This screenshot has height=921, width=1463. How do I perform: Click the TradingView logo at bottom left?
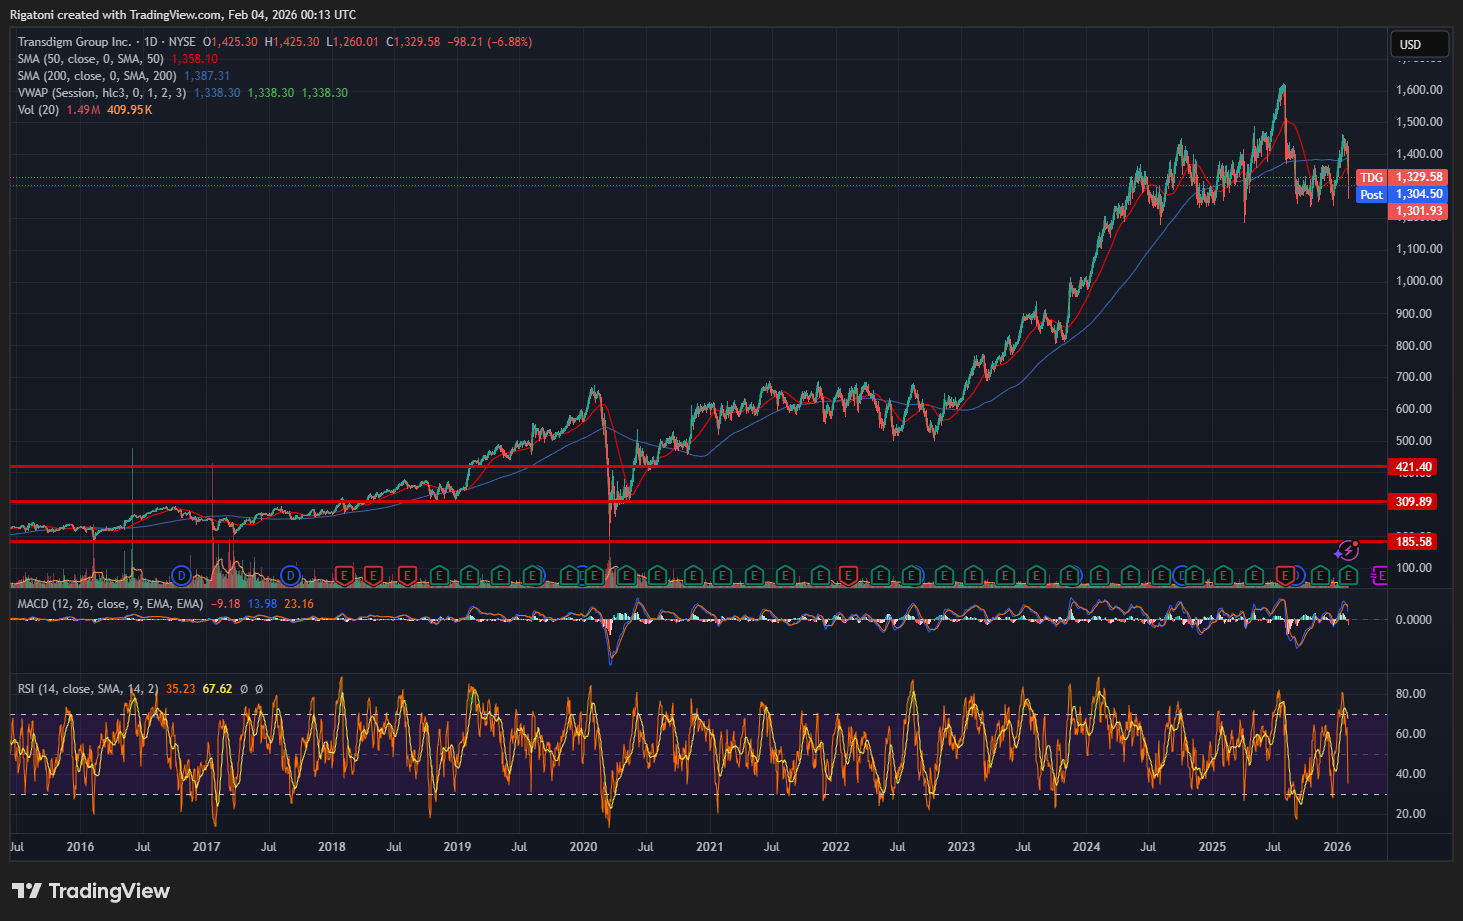[90, 891]
